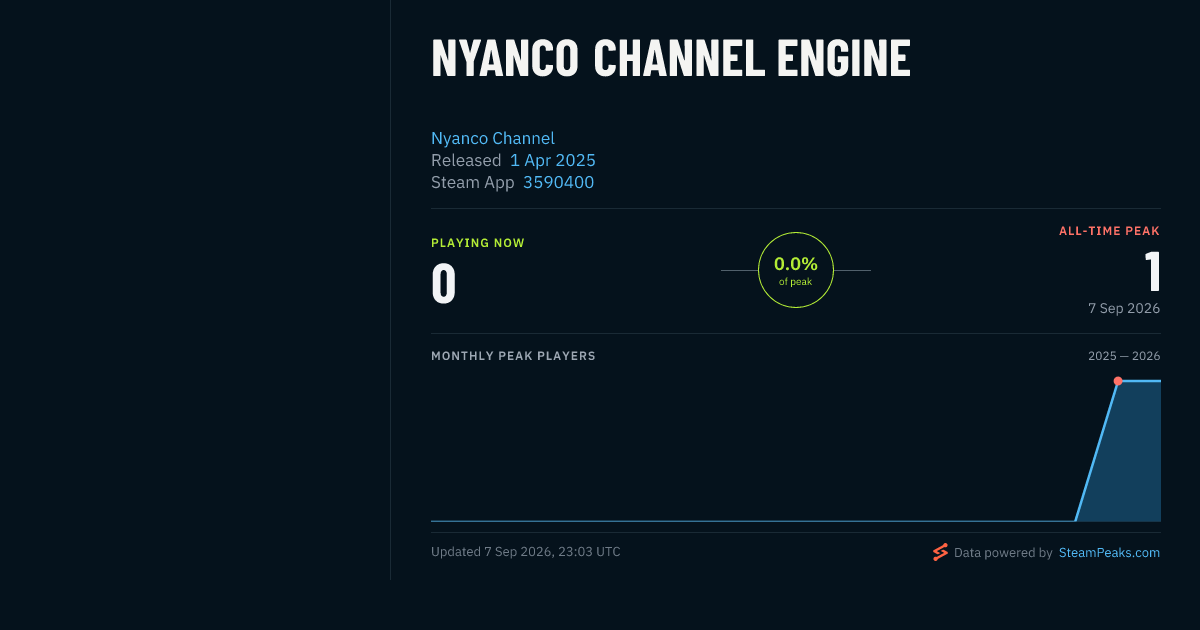Click the 0.0% of peak circle
Image resolution: width=1200 pixels, height=630 pixels.
click(x=796, y=270)
